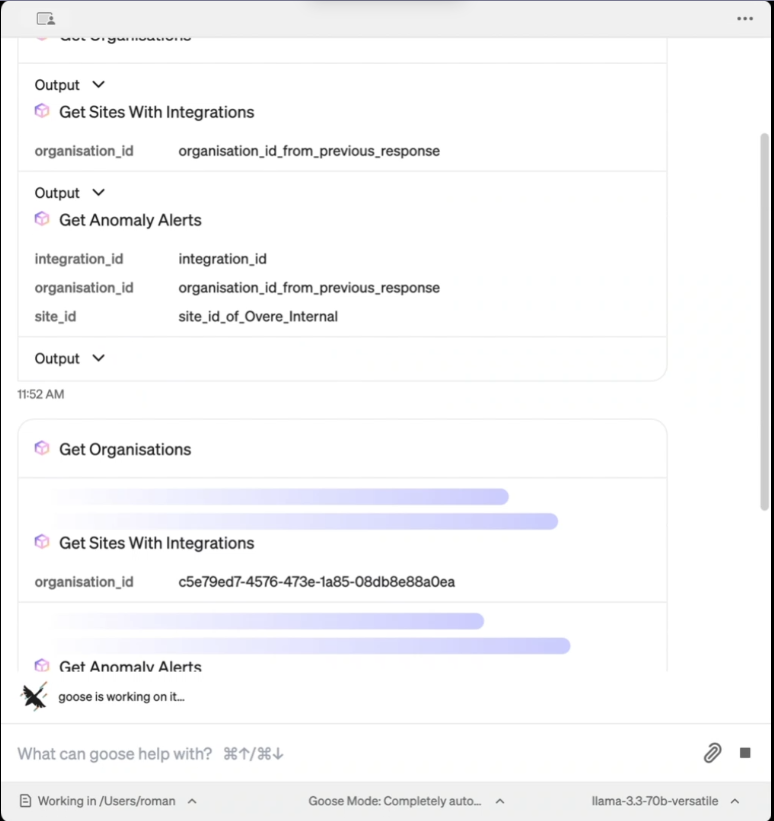
Task: Expand Output above Get Anomaly Alerts
Action: click(70, 193)
